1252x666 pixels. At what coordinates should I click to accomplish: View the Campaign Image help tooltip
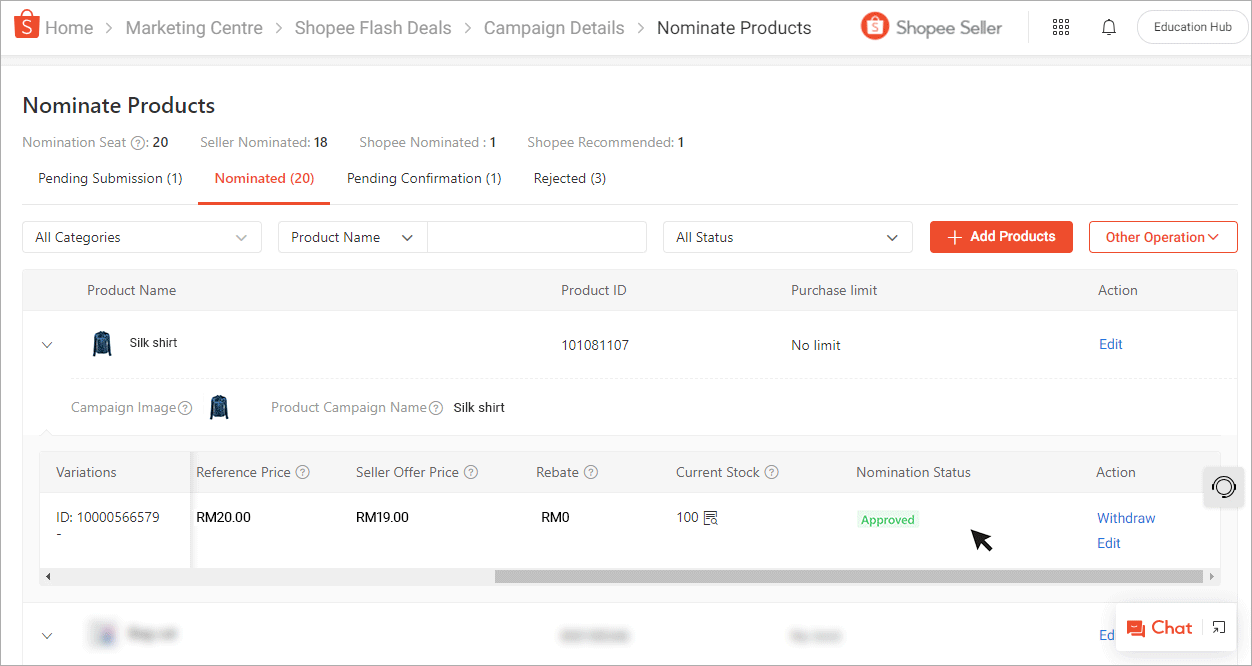(x=186, y=407)
